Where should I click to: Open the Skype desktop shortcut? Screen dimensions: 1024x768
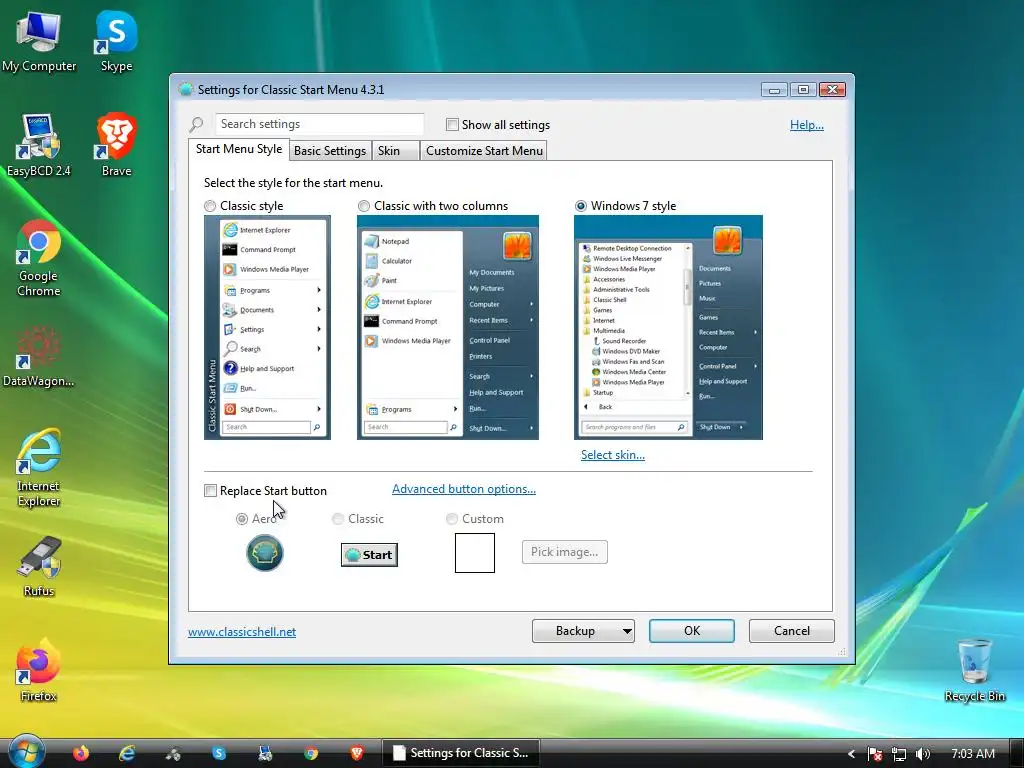(116, 40)
